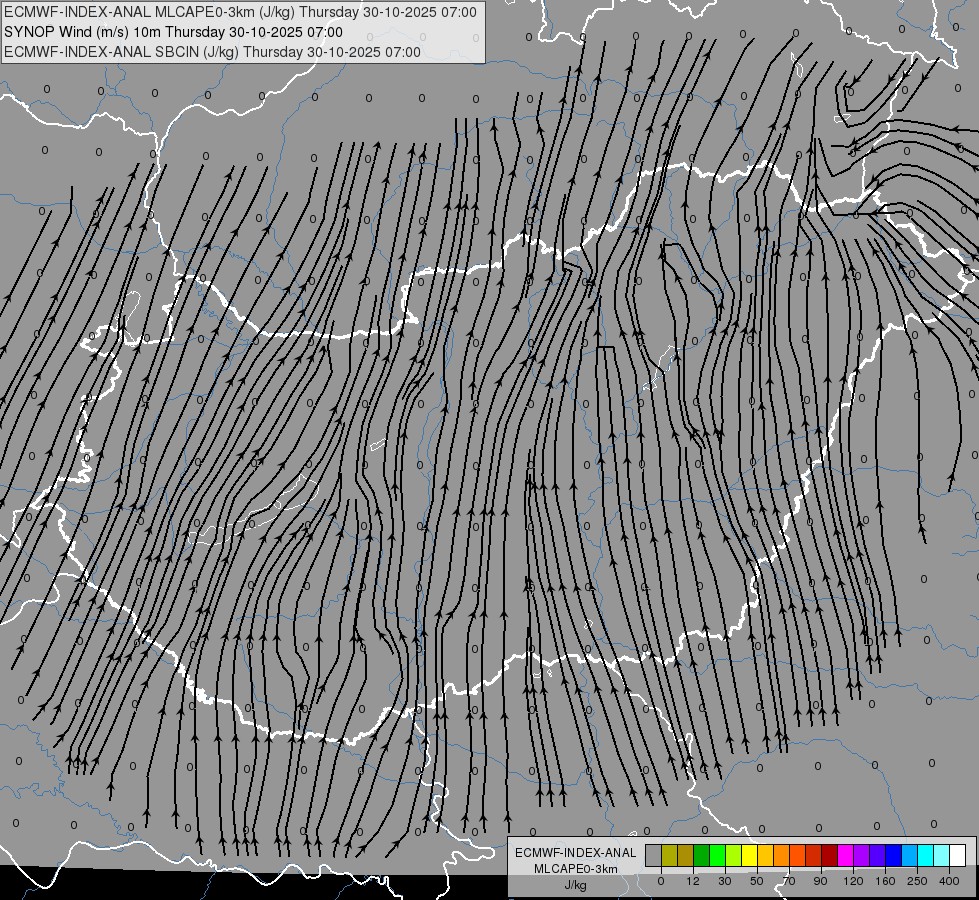Click the SBCIN title line
This screenshot has height=900, width=979.
212,52
